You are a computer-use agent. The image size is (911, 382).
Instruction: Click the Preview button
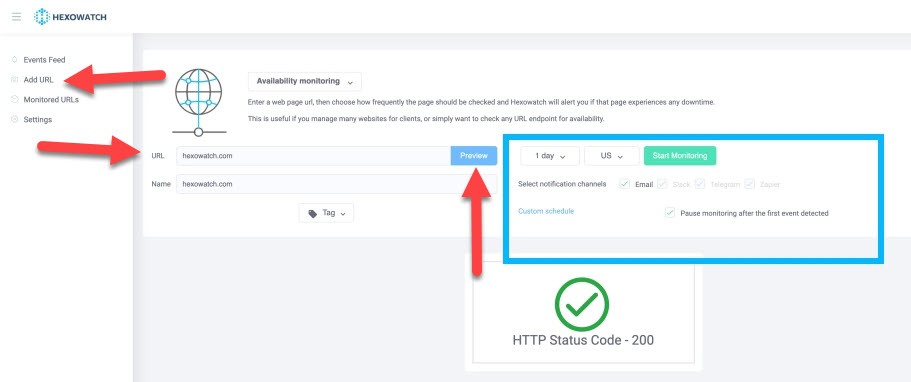point(474,156)
